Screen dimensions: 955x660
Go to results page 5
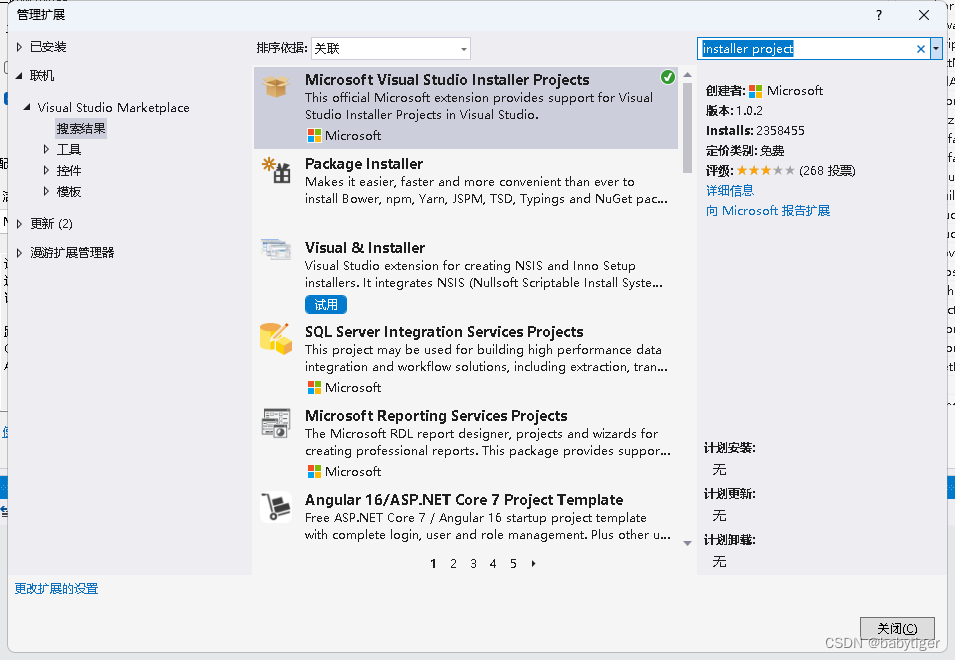pyautogui.click(x=513, y=564)
